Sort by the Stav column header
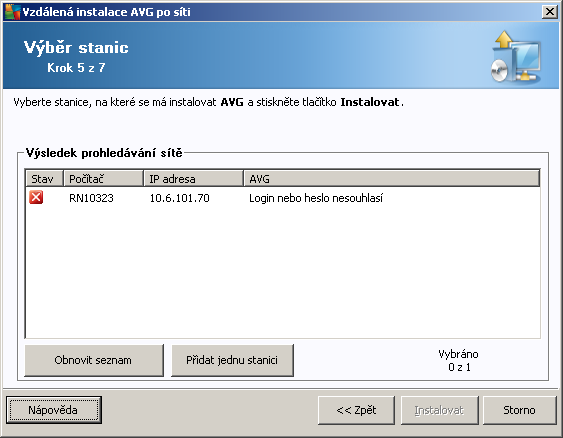The height and width of the screenshot is (438, 563). click(45, 178)
